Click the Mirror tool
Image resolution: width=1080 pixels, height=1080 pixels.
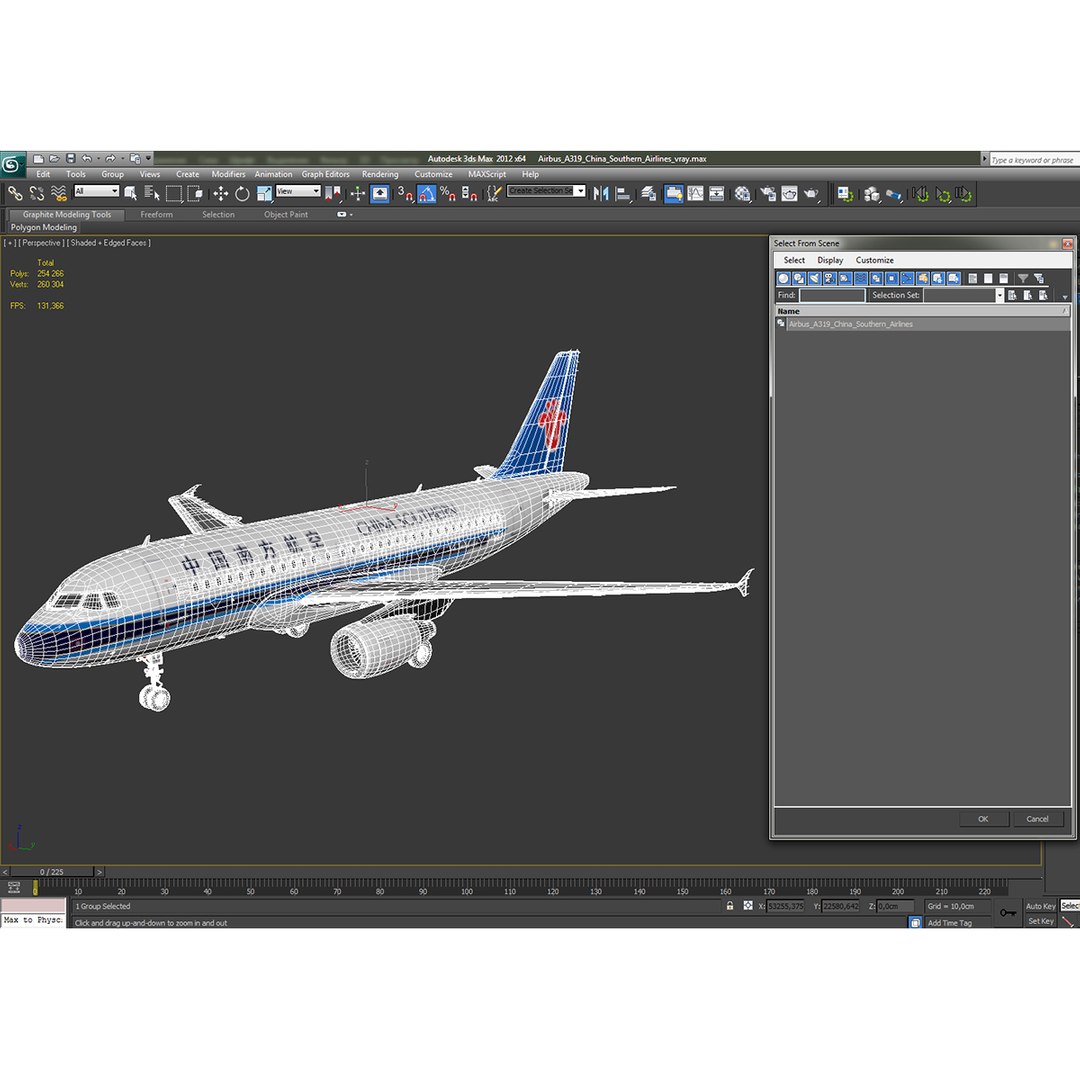pyautogui.click(x=601, y=194)
